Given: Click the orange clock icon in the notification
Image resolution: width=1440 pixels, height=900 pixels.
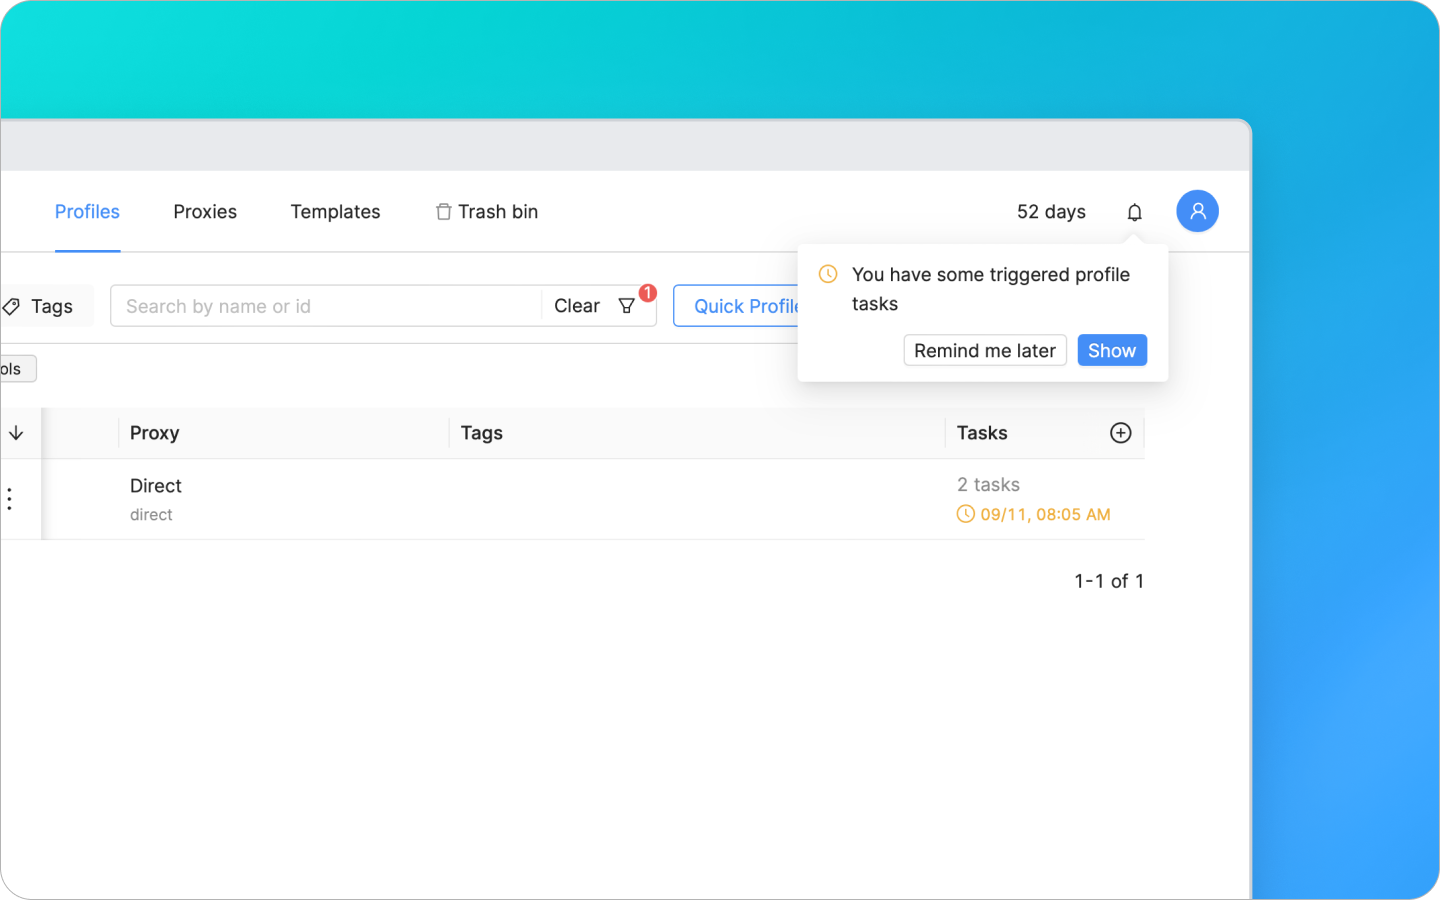Looking at the screenshot, I should 828,273.
